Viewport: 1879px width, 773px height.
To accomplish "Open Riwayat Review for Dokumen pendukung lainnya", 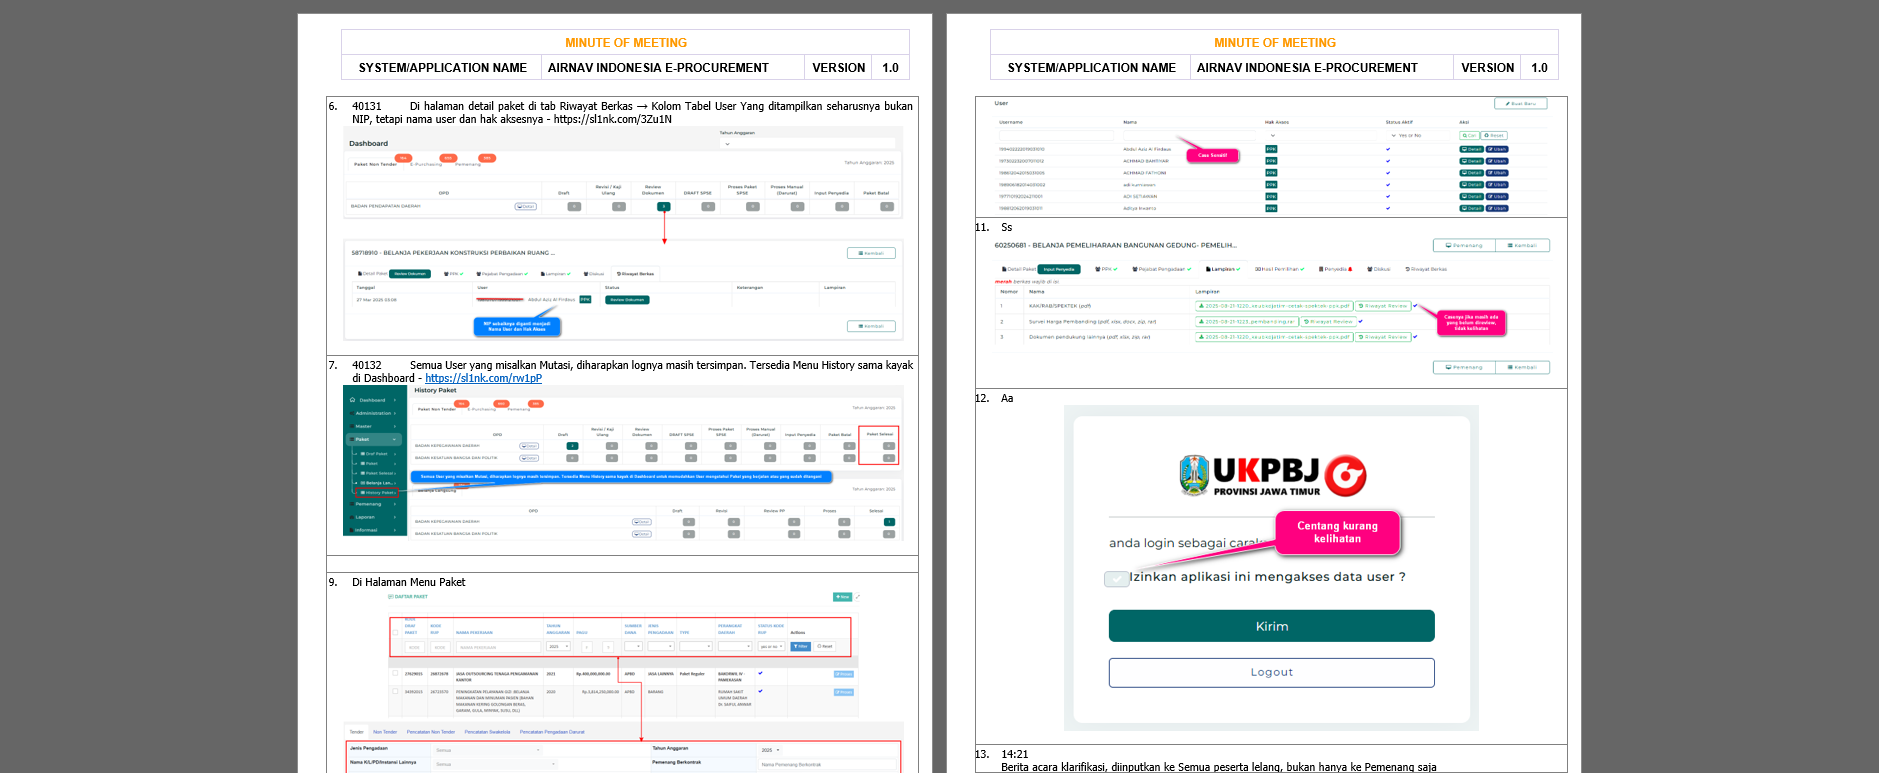I will pyautogui.click(x=1383, y=337).
